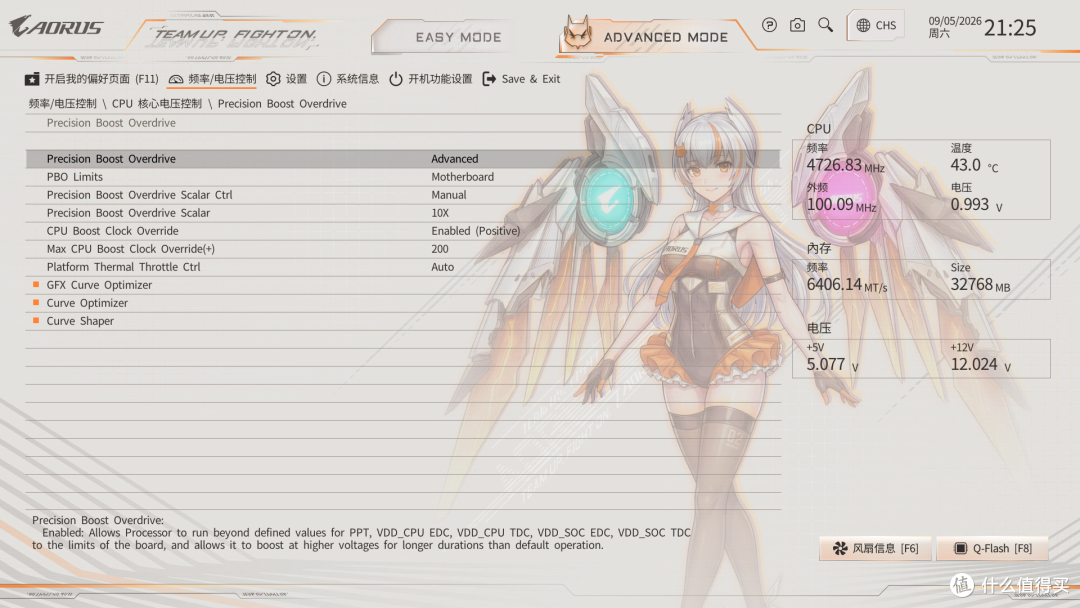Viewport: 1080px width, 608px height.
Task: Change Scalar Ctrl Manual value
Action: (448, 194)
